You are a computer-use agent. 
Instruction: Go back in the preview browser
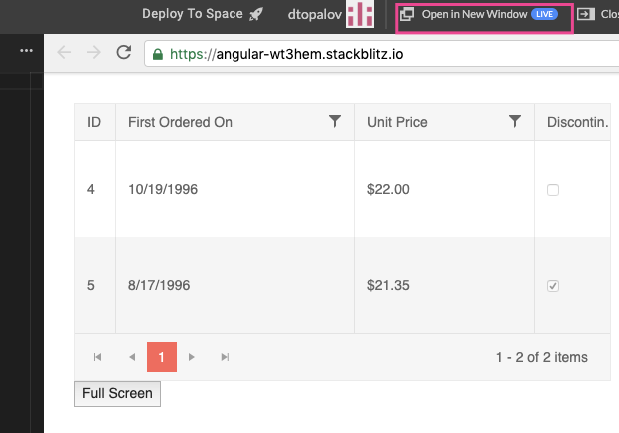[65, 53]
